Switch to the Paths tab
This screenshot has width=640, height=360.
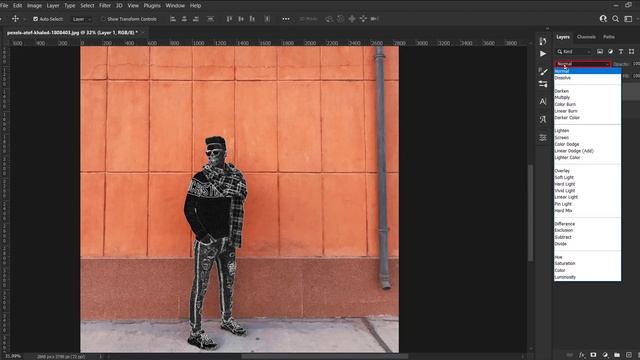(609, 37)
